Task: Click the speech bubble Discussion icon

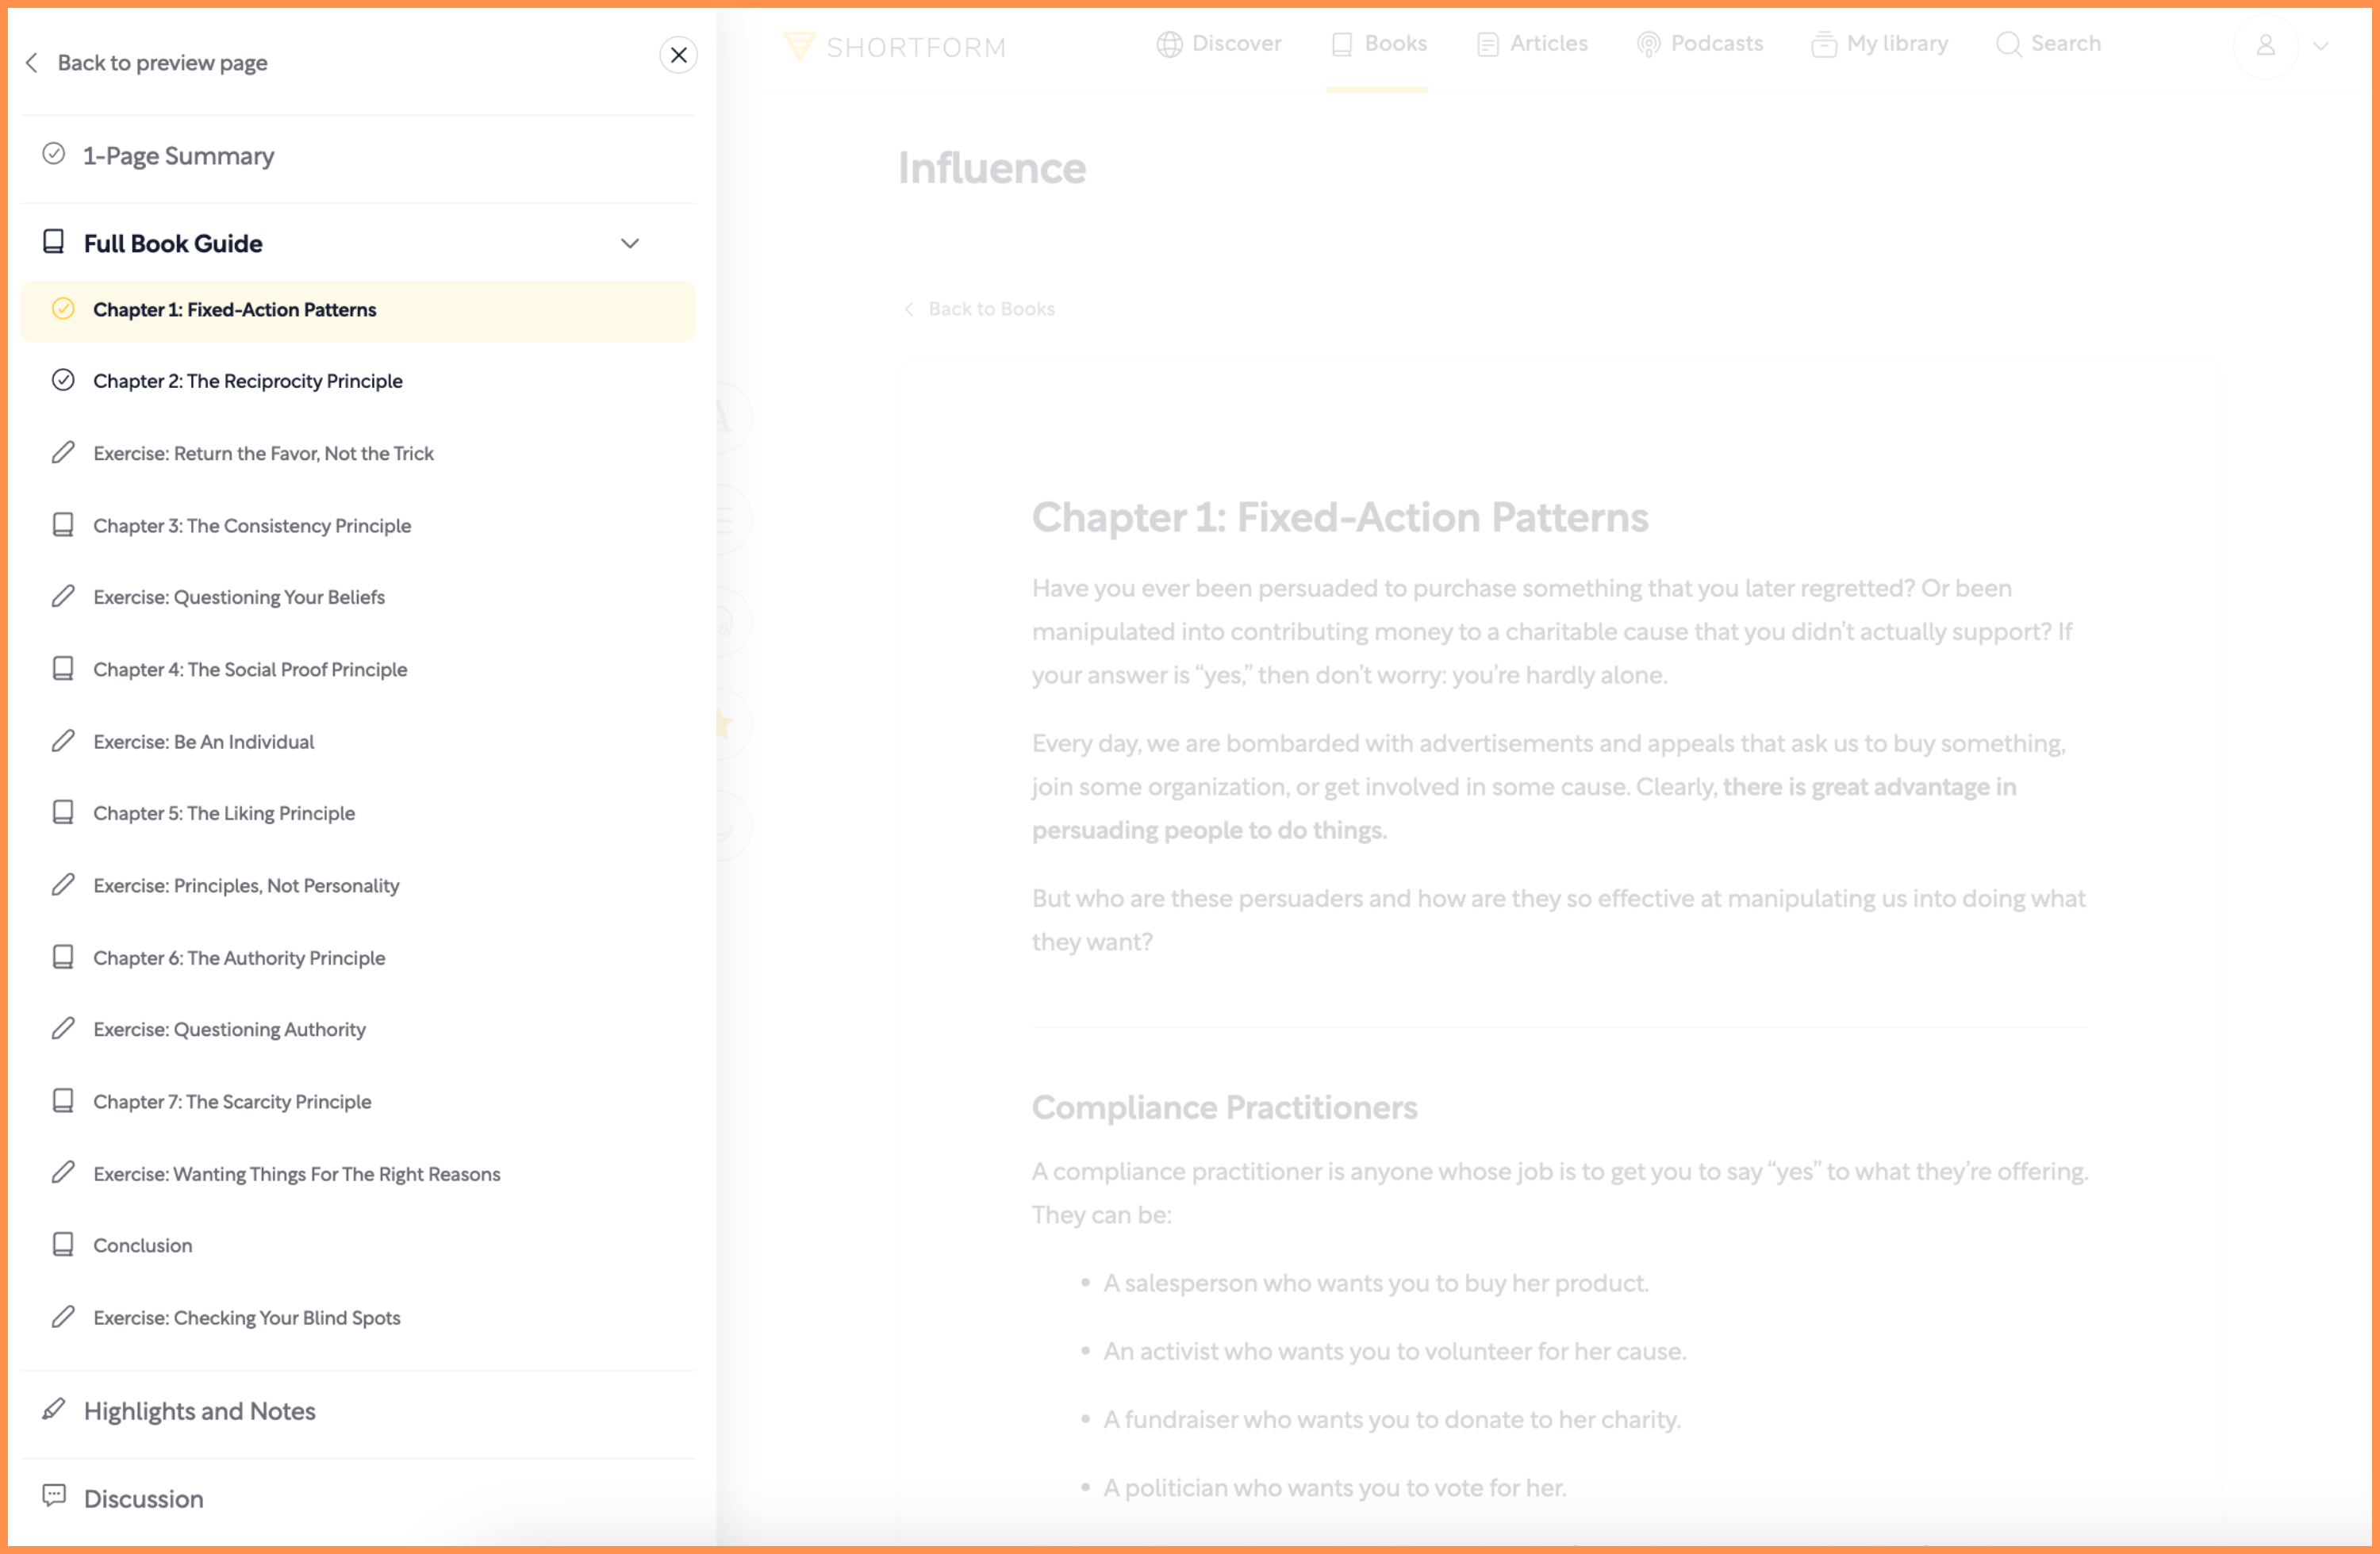Action: click(54, 1497)
